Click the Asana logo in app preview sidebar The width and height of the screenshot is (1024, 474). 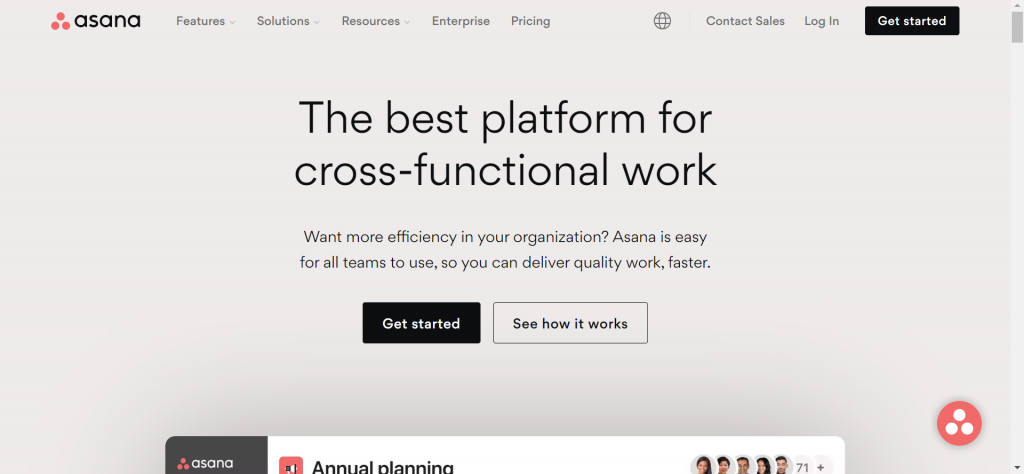point(205,463)
